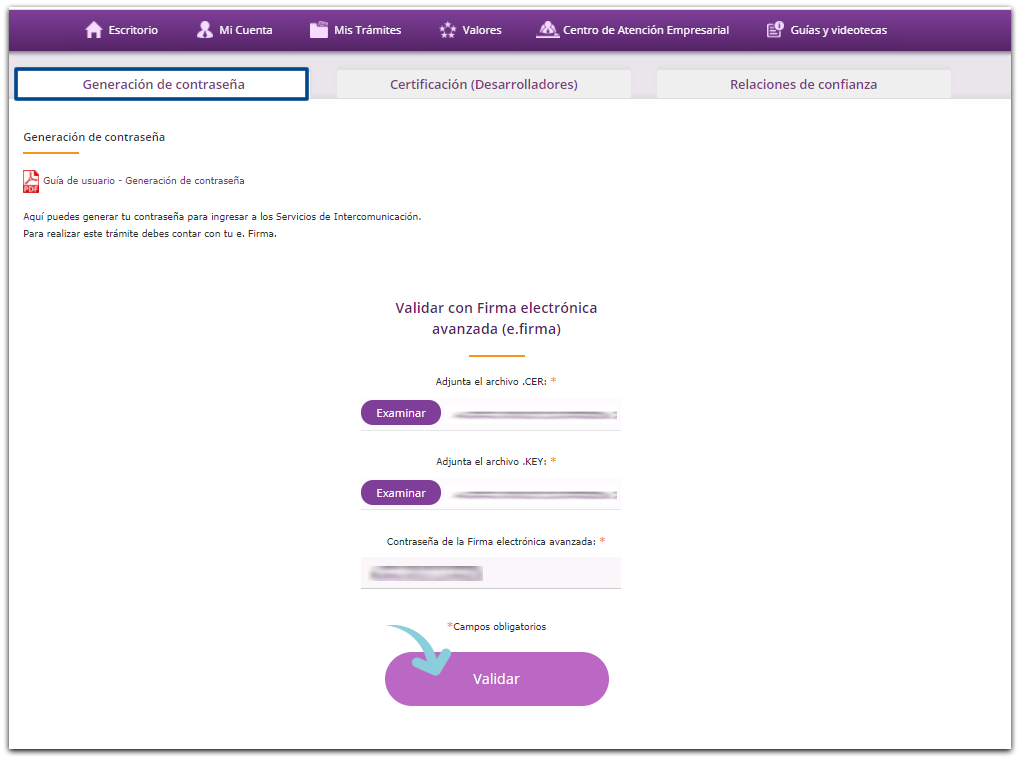Click the 'Adjunta el archivo .CER:' label
The height and width of the screenshot is (760, 1020).
click(x=491, y=382)
